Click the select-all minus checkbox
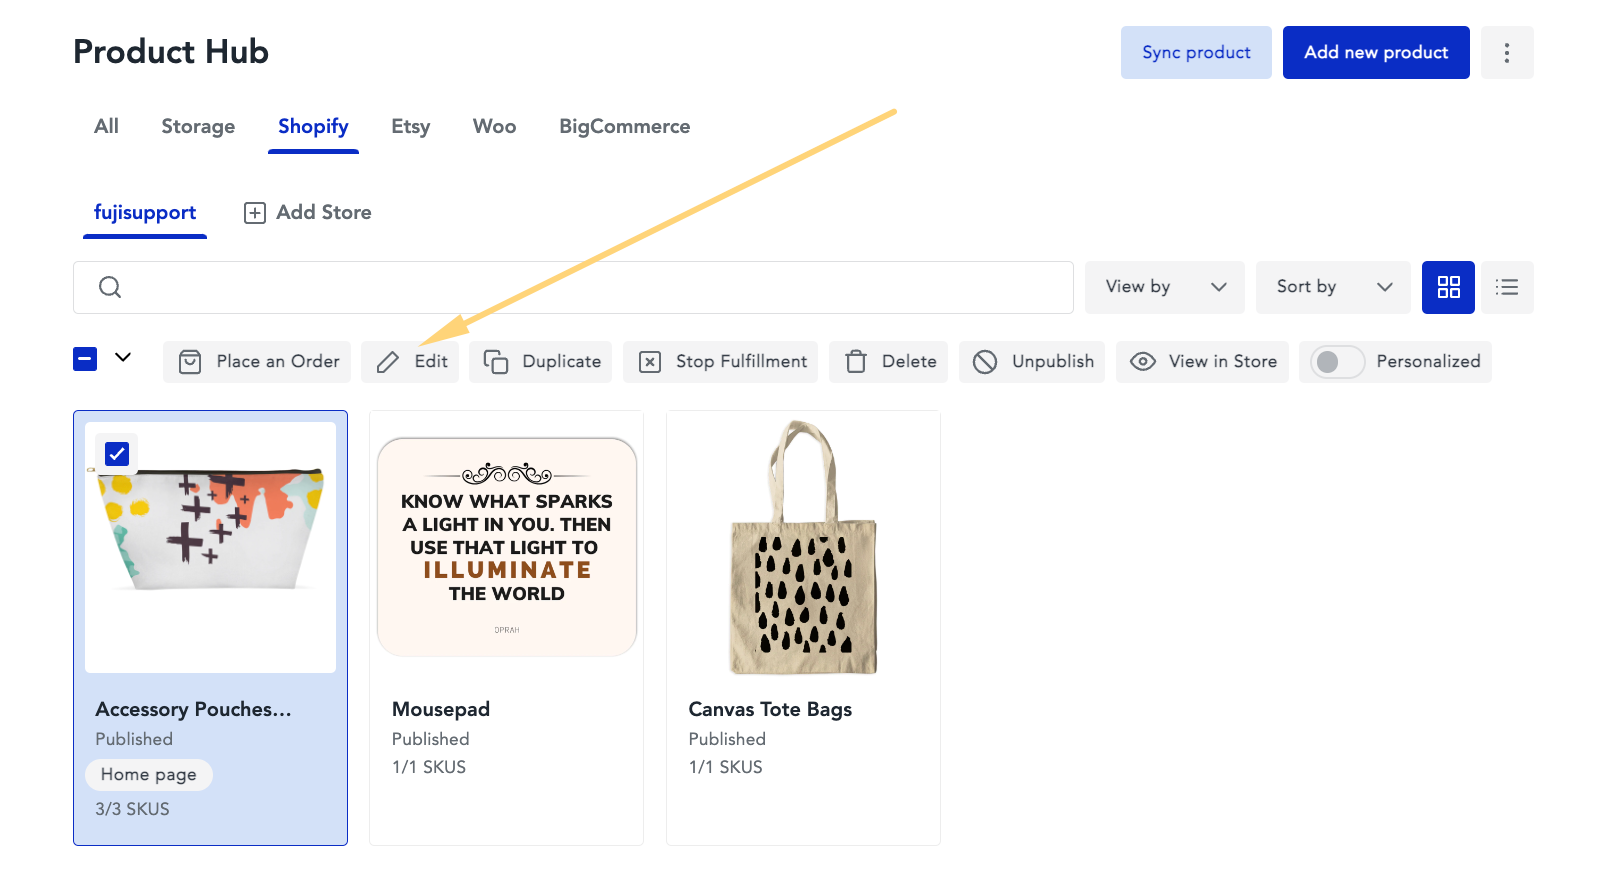 click(x=85, y=358)
